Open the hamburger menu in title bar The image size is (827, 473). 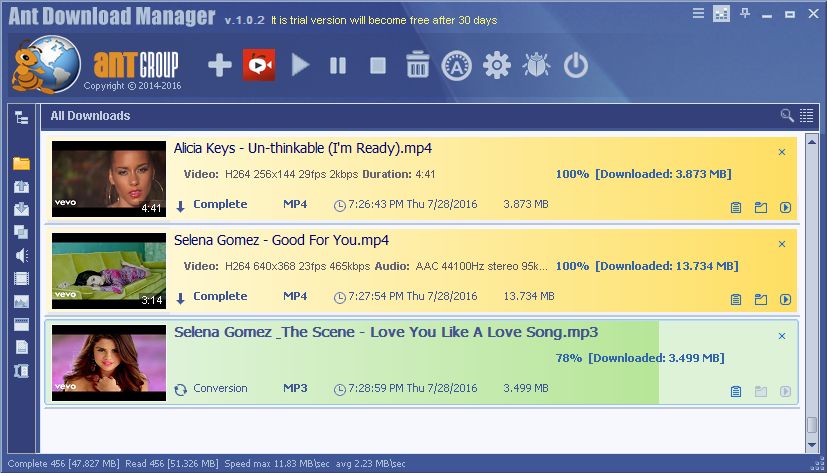tap(698, 13)
